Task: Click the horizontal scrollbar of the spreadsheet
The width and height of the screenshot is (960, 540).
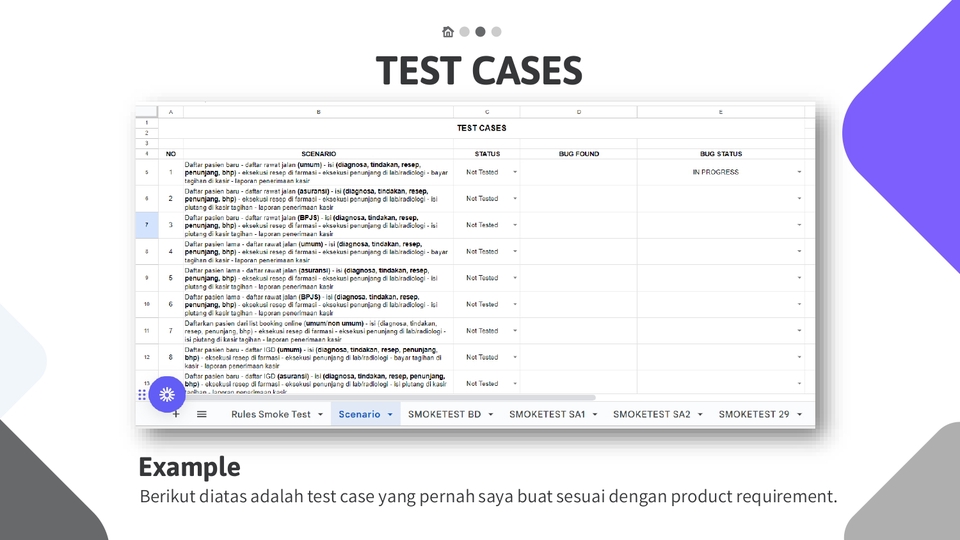Action: 400,397
